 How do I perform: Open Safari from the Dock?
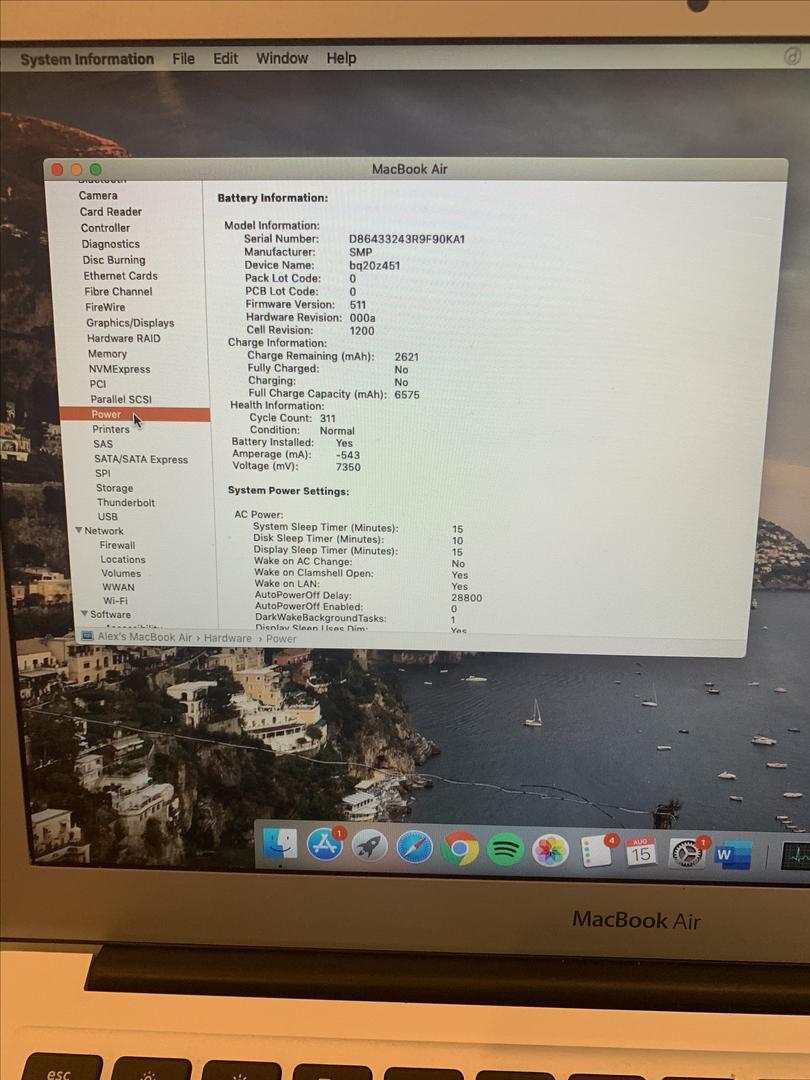(415, 847)
